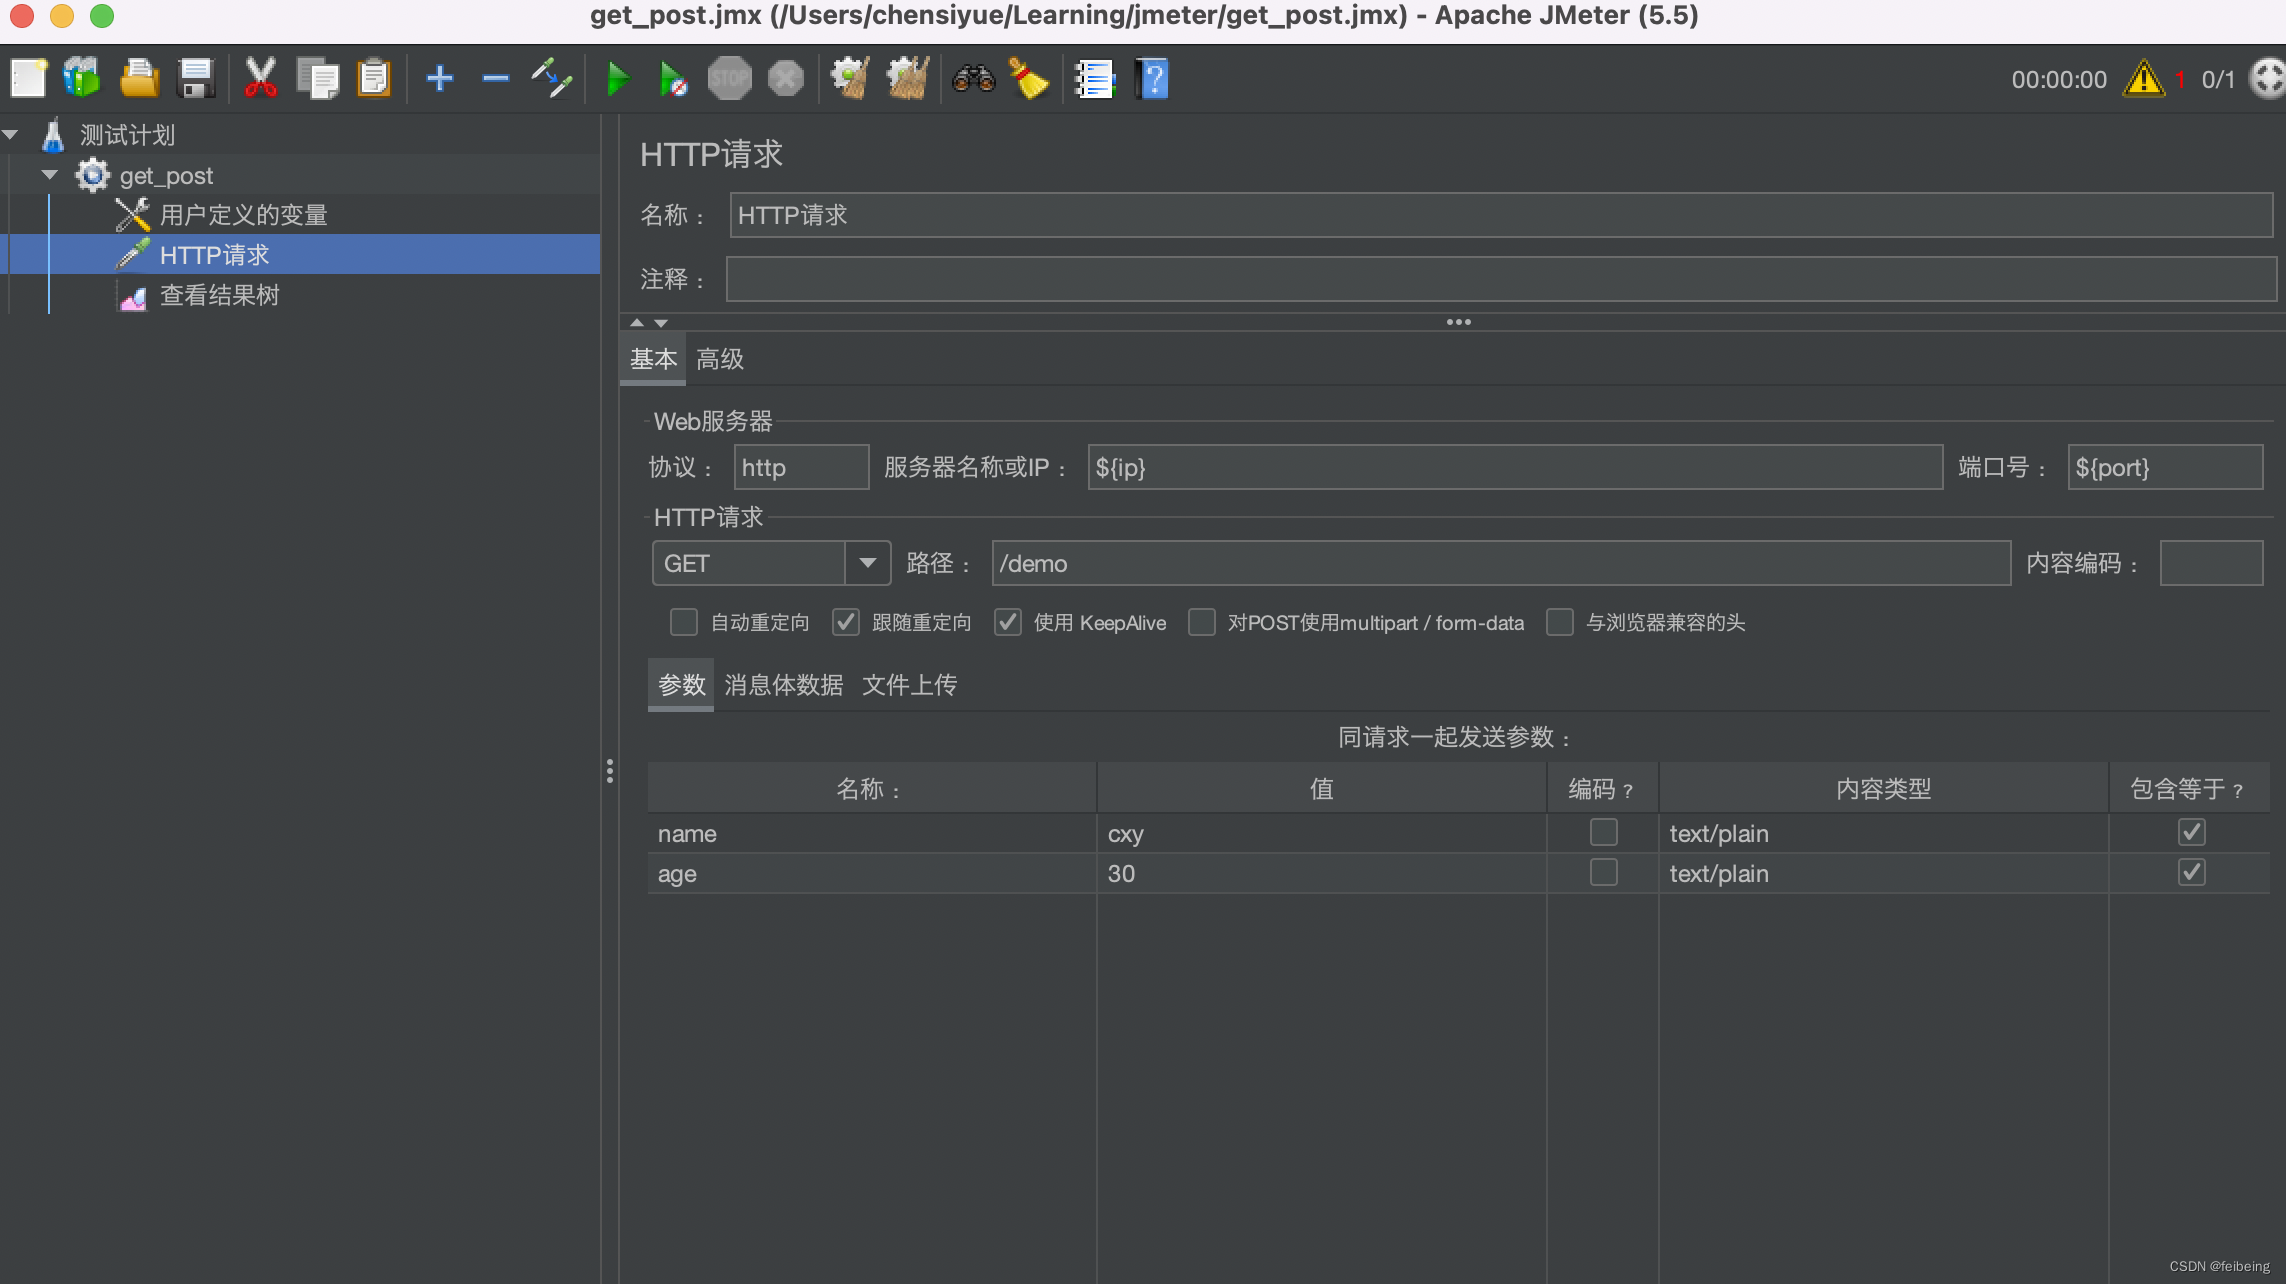Save the test plan with floppy icon
The height and width of the screenshot is (1284, 2286).
[196, 78]
